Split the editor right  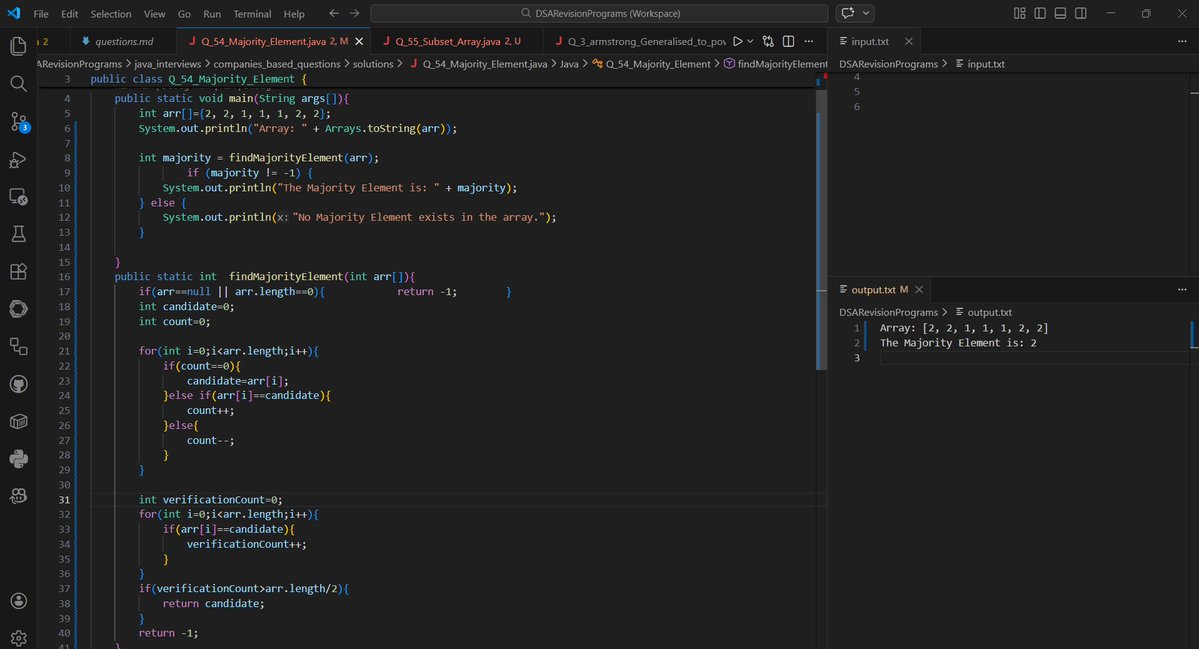pyautogui.click(x=788, y=41)
